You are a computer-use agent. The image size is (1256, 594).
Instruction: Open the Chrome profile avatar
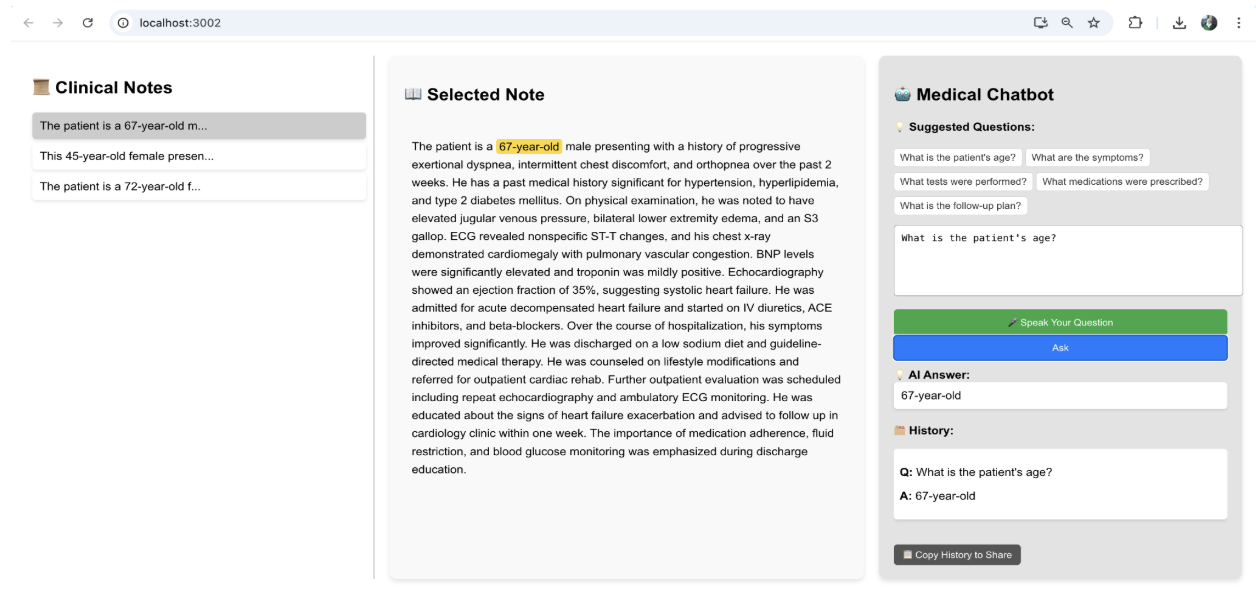(1209, 23)
